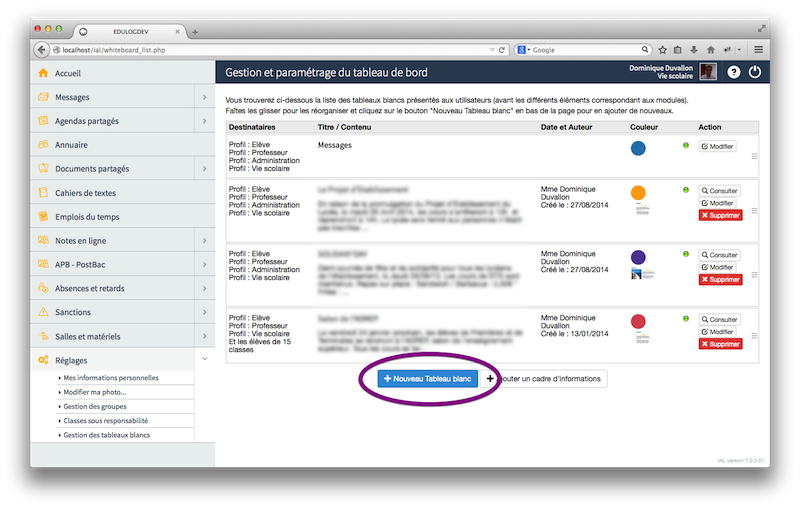Open Gestion des groupes submenu item
The image size is (800, 509).
94,406
